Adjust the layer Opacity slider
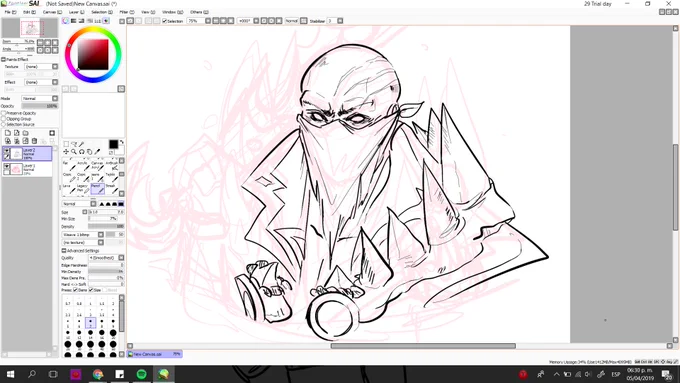The width and height of the screenshot is (680, 383). (39, 106)
